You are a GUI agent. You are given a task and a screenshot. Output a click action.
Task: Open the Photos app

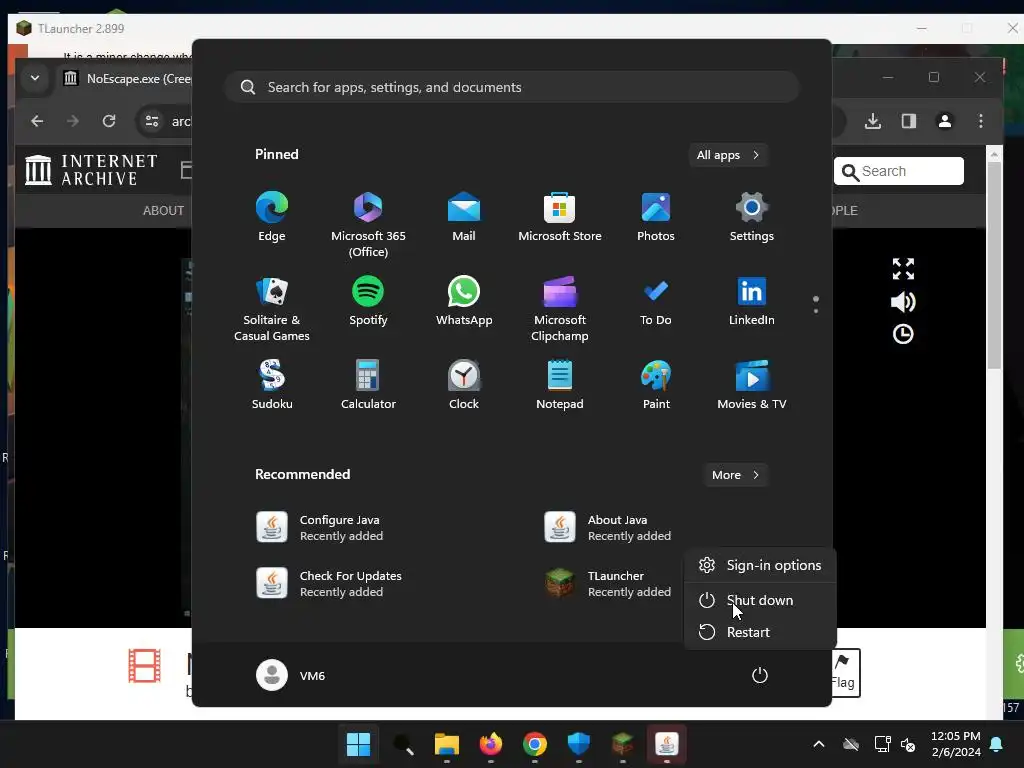[x=656, y=217]
